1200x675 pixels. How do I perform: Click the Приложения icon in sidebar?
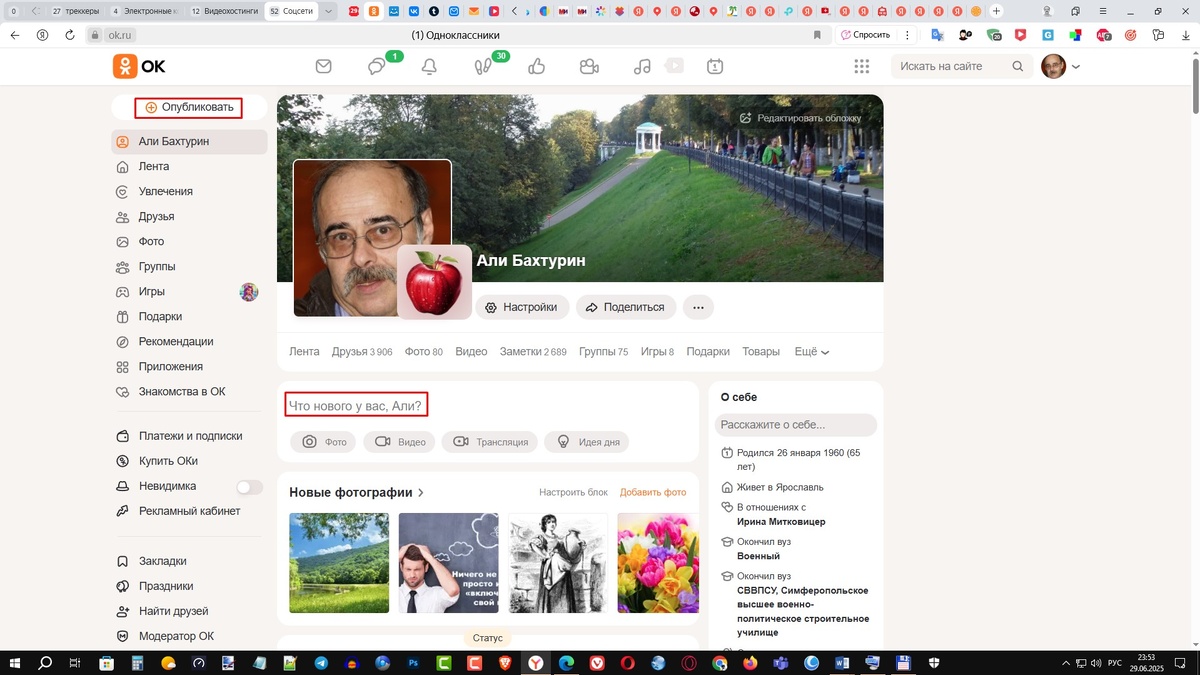point(123,367)
